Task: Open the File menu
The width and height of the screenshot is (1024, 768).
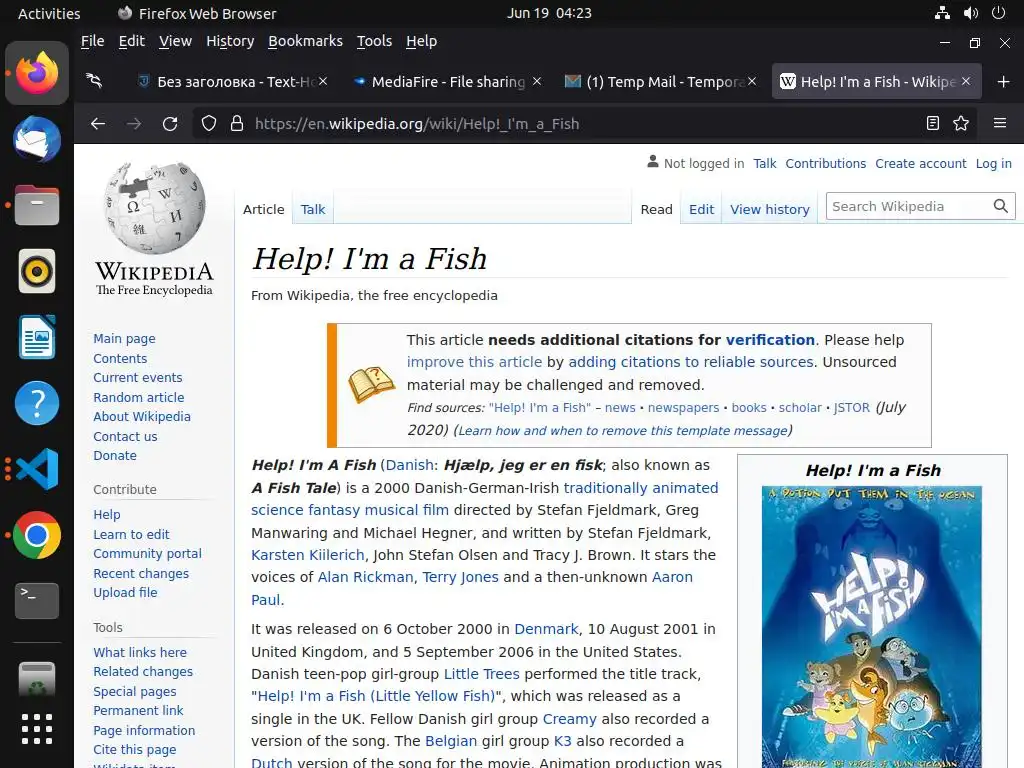Action: (92, 41)
